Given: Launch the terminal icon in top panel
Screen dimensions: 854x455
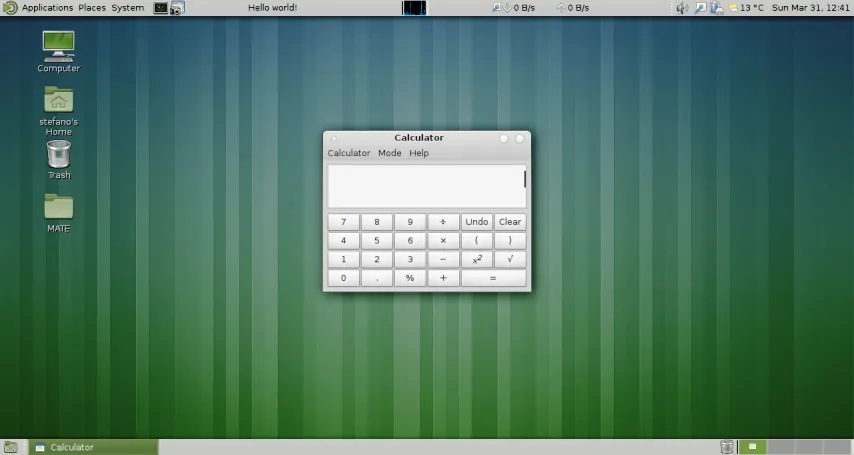Looking at the screenshot, I should [161, 8].
